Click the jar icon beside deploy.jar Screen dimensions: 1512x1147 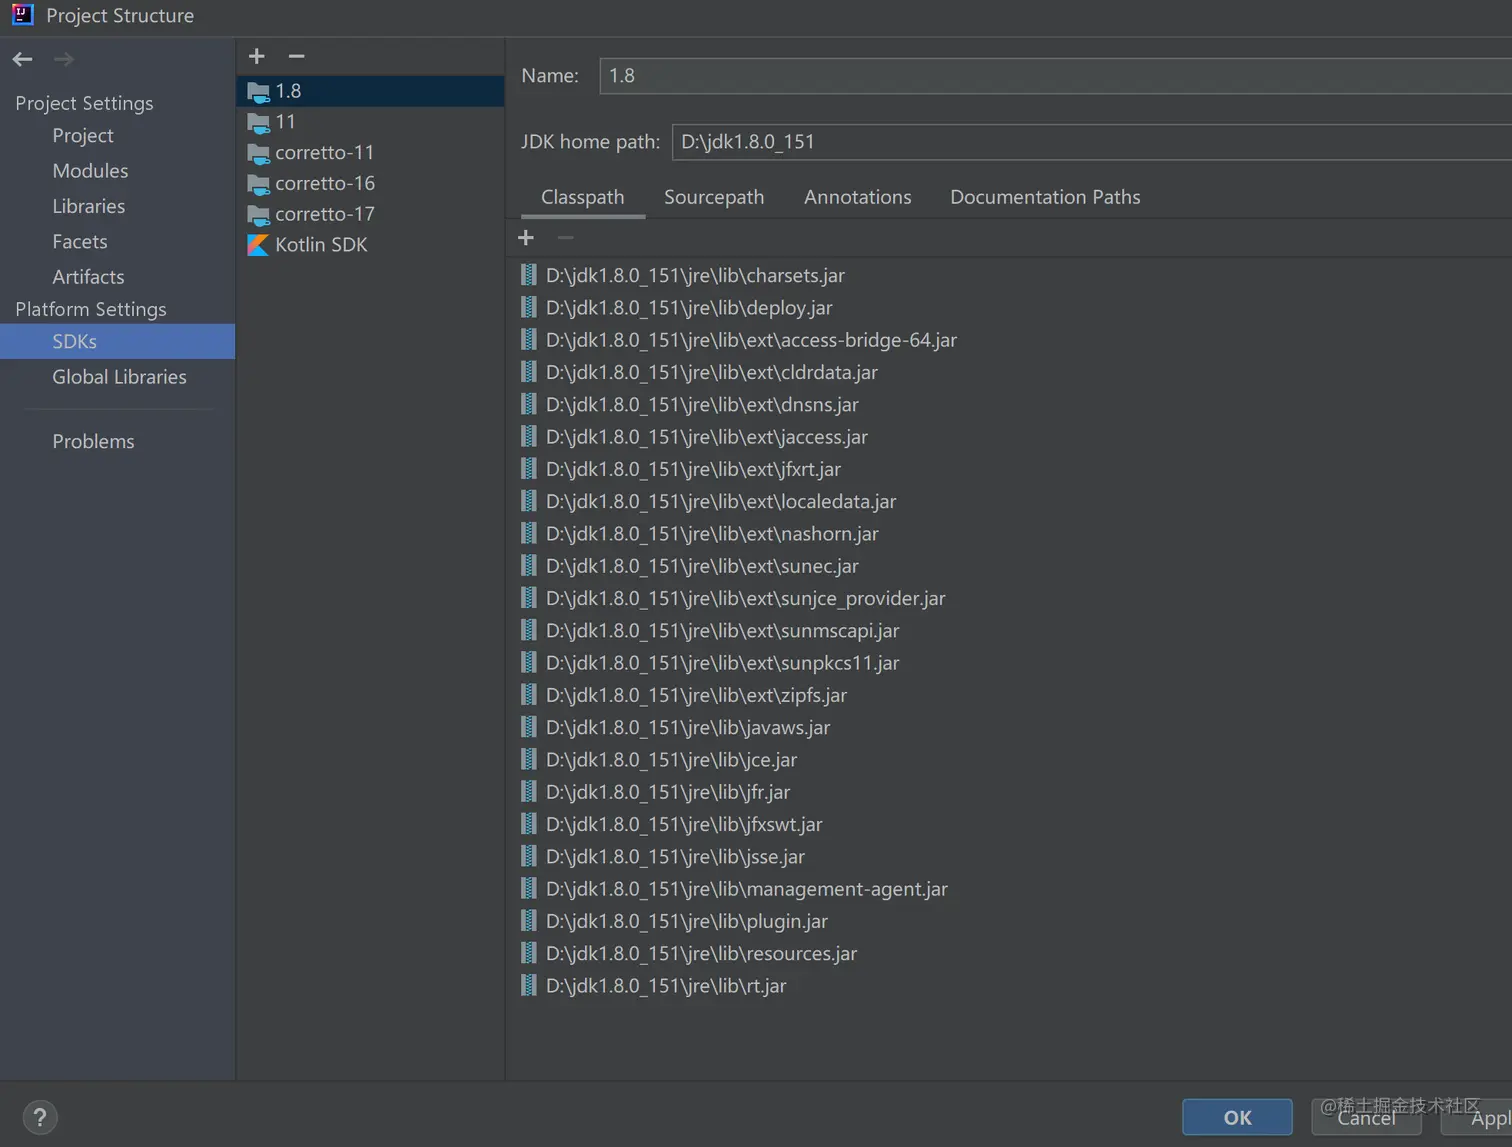(x=529, y=307)
